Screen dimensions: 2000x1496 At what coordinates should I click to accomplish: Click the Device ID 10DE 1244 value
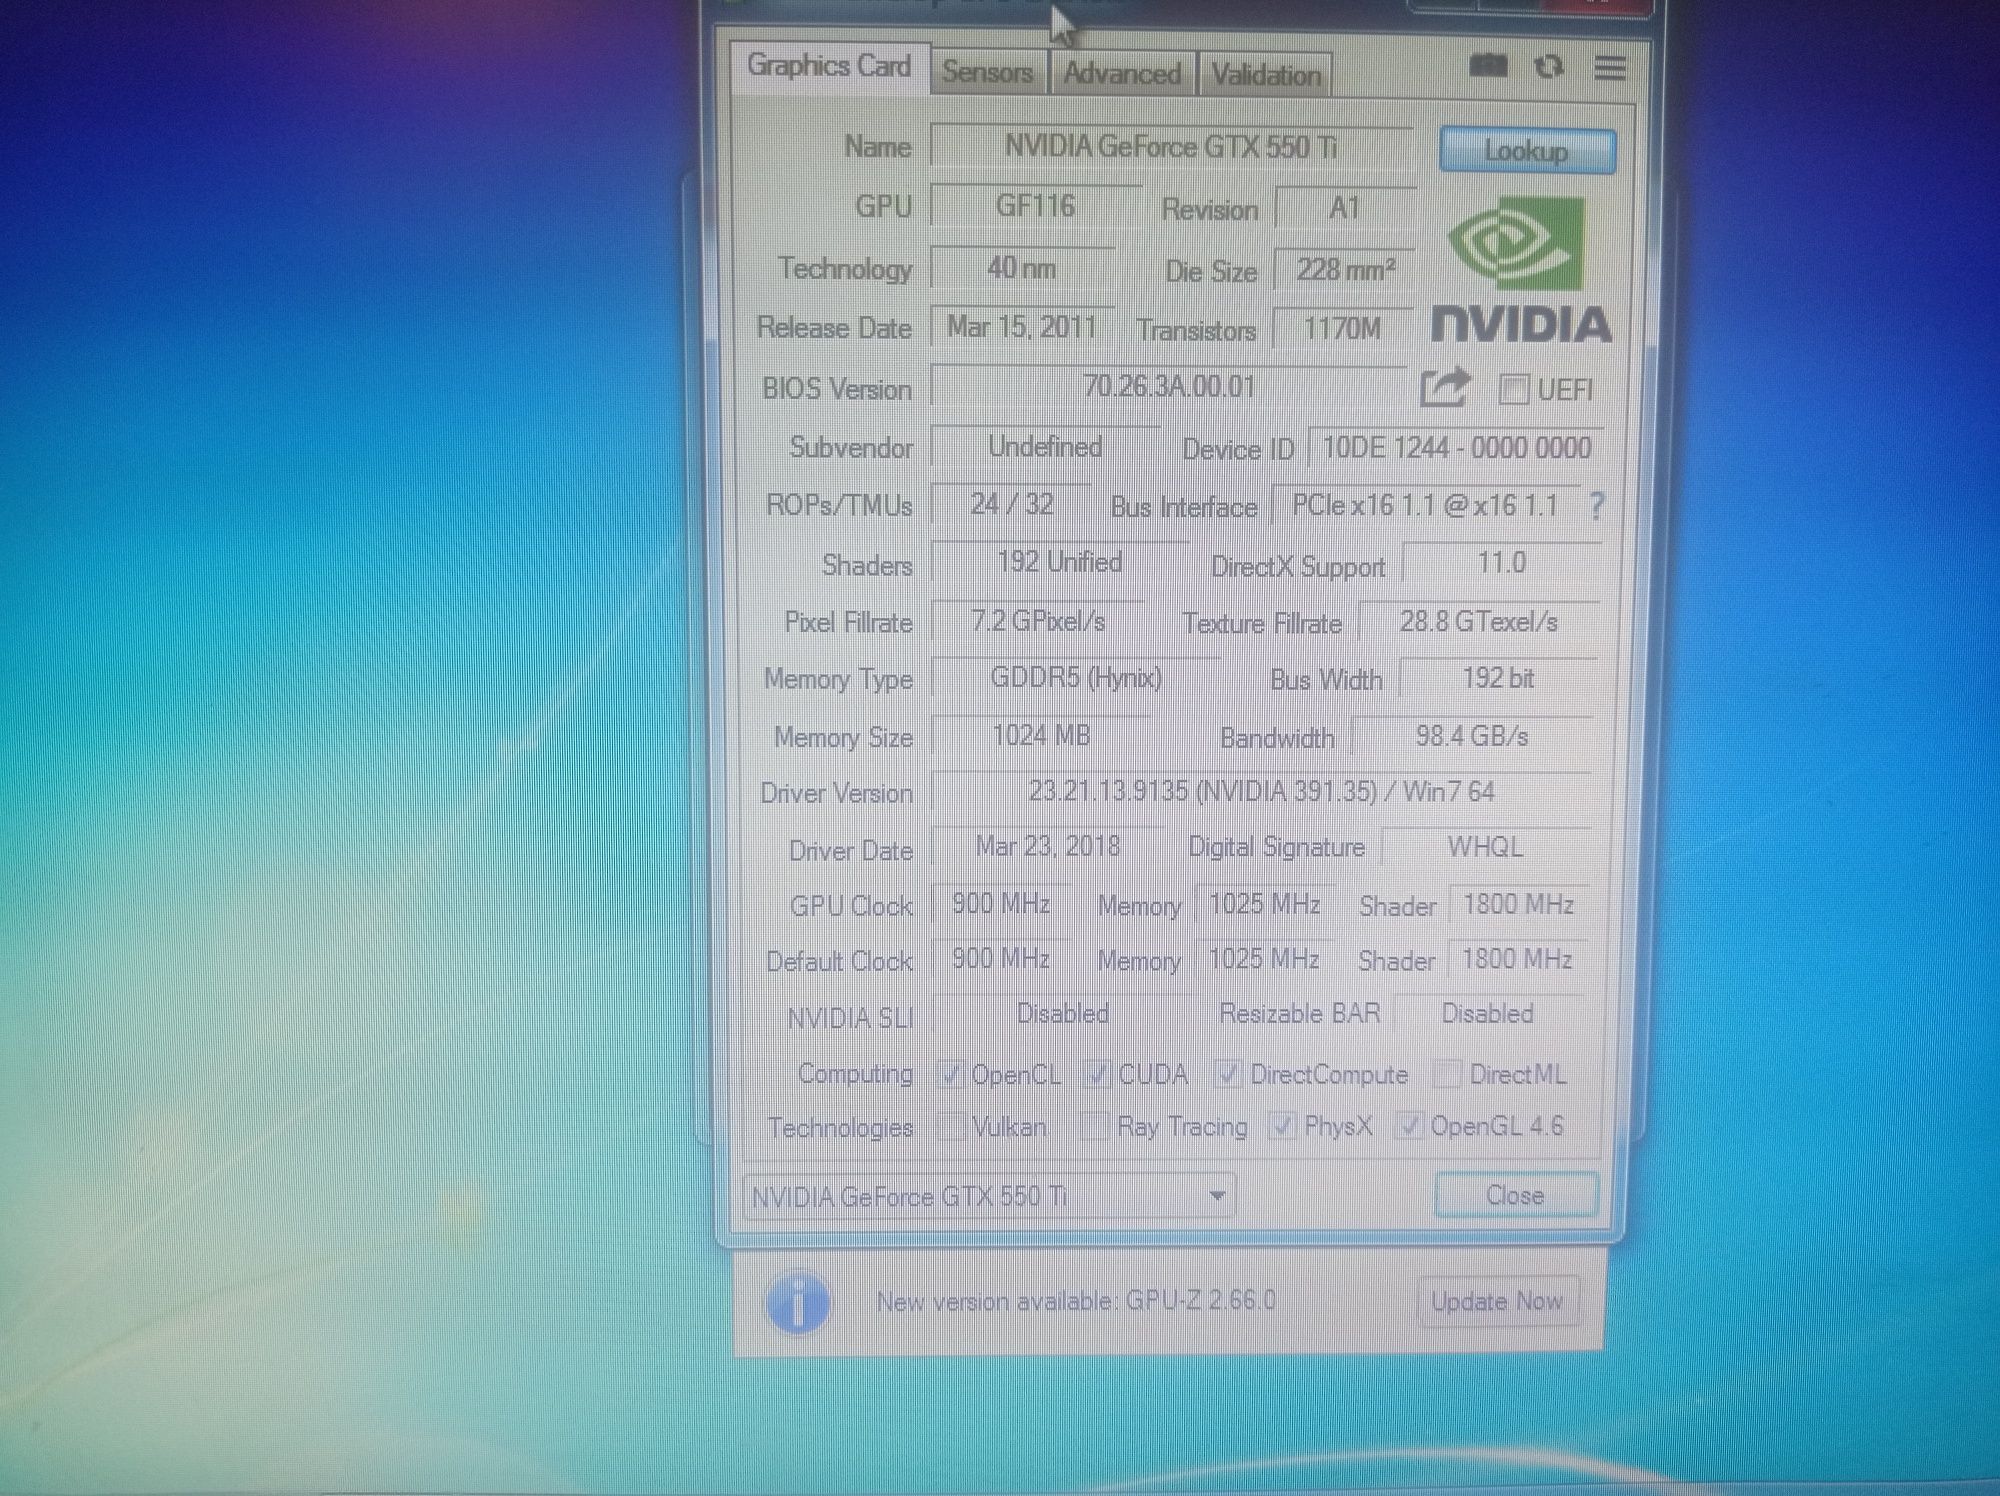[x=1456, y=447]
